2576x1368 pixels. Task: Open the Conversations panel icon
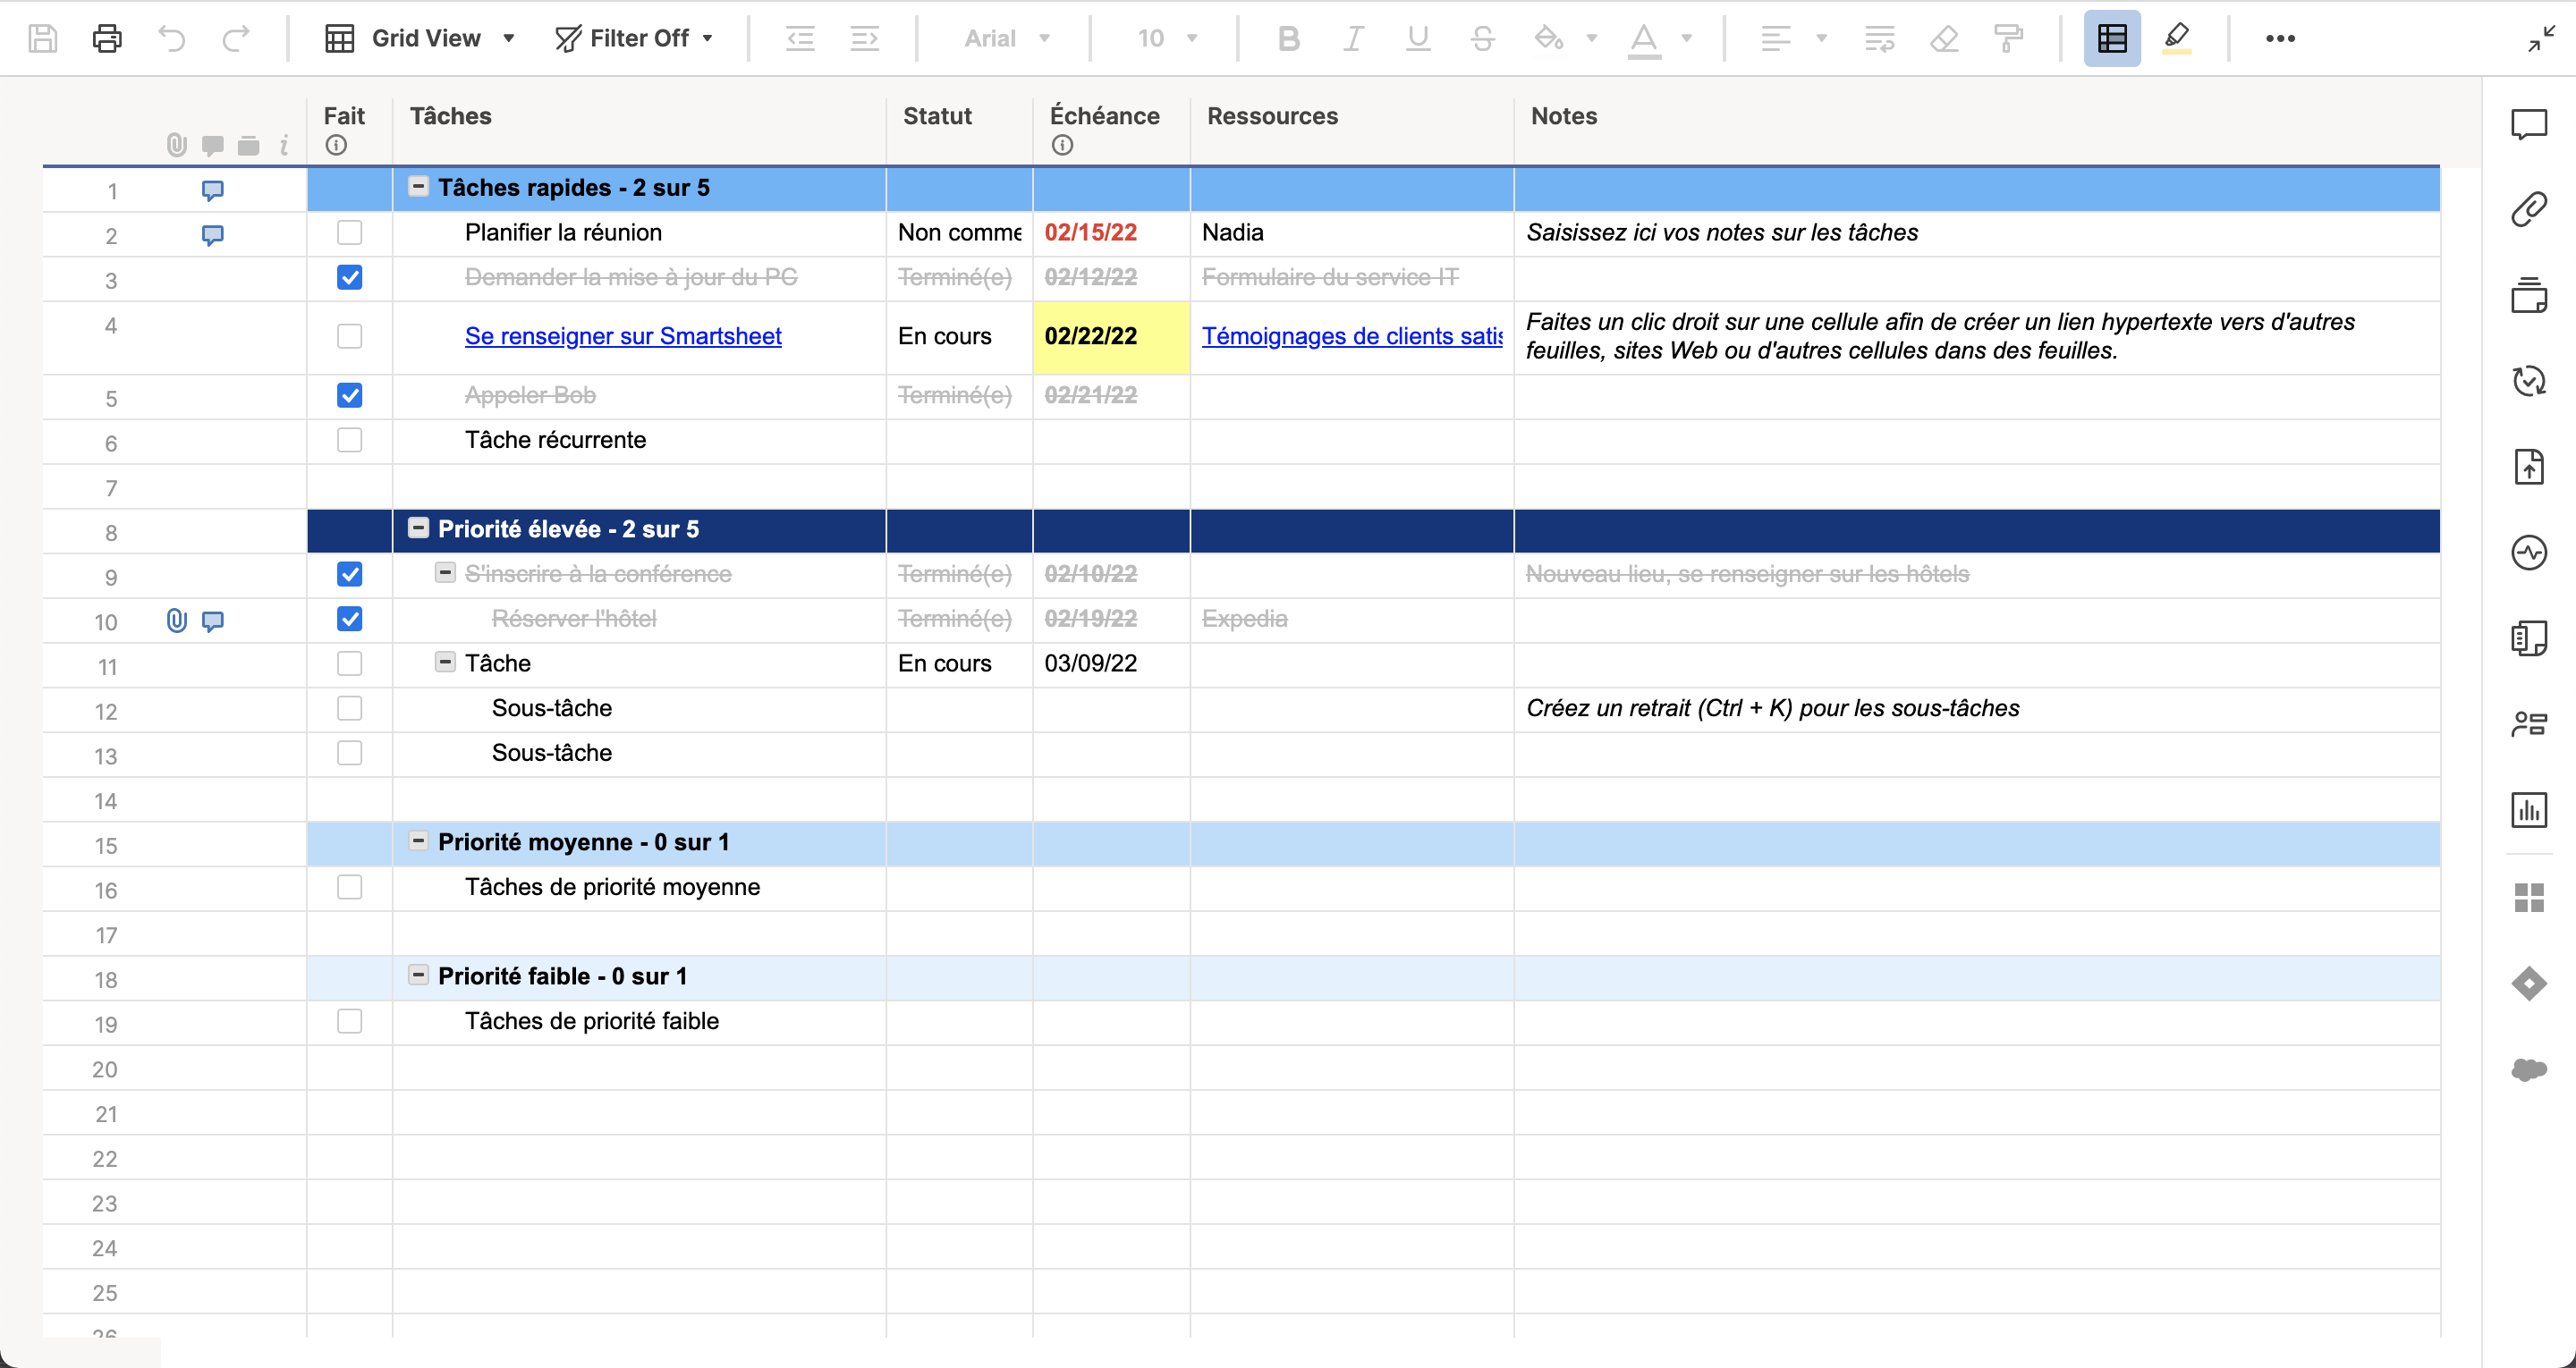(x=2529, y=124)
